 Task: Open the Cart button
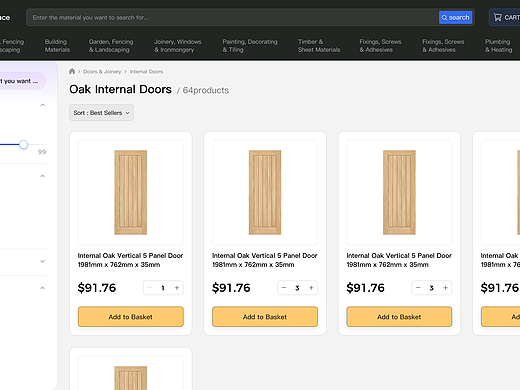coord(505,17)
